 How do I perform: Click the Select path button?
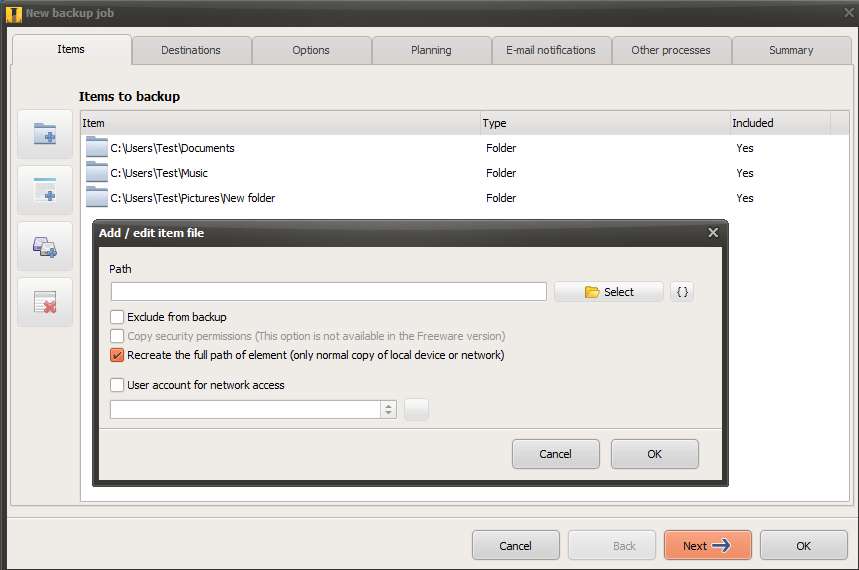pyautogui.click(x=609, y=292)
